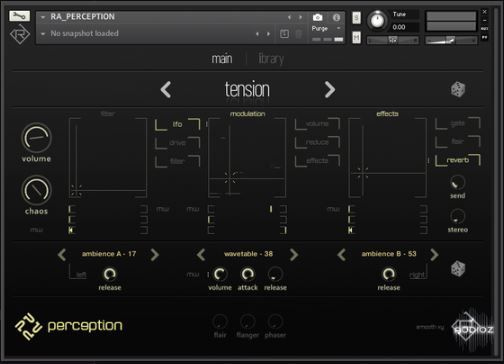
Task: Adjust the flanger knob
Action: tap(247, 322)
